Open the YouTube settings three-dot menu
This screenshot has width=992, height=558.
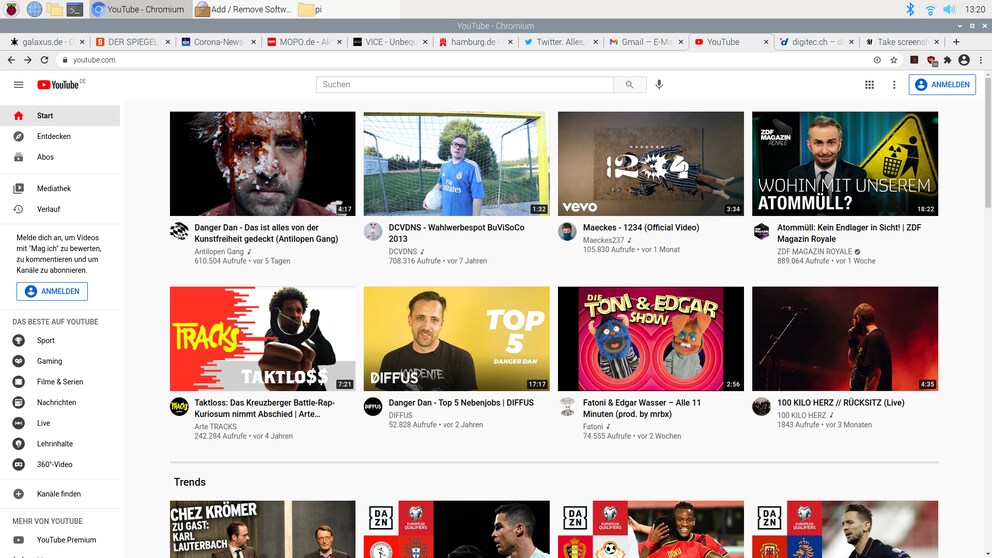[x=894, y=84]
